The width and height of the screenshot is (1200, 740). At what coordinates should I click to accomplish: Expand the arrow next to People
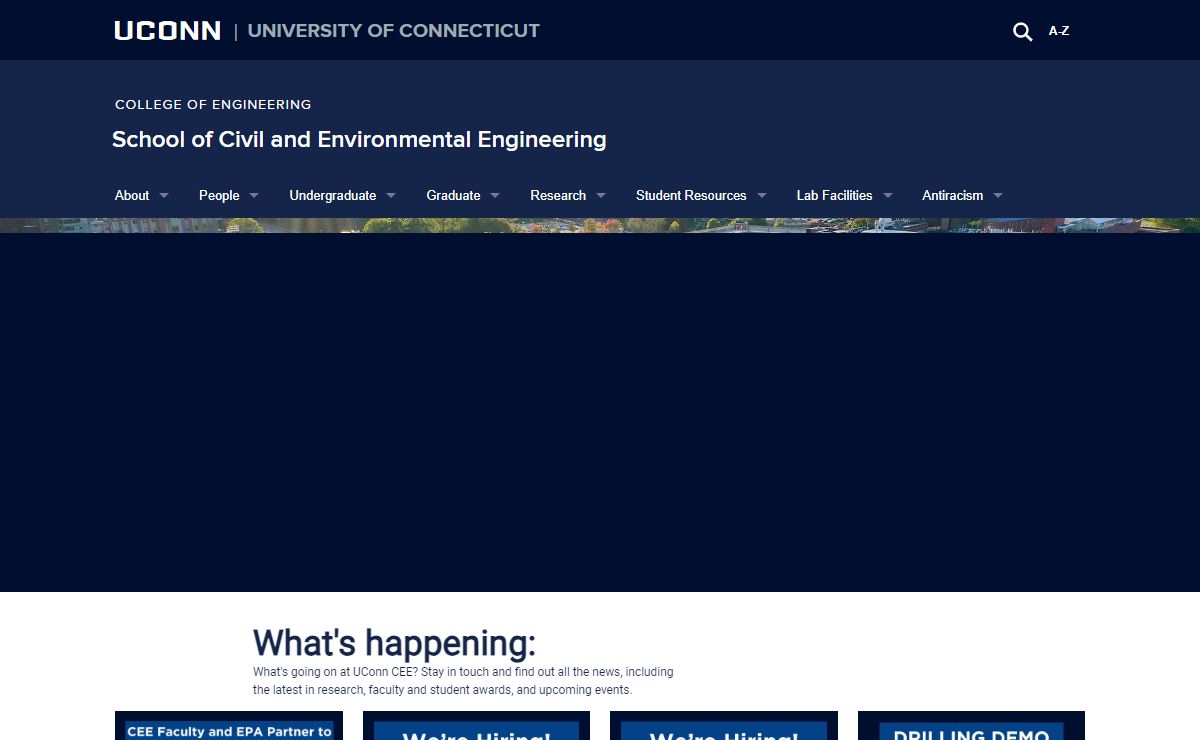pyautogui.click(x=254, y=196)
